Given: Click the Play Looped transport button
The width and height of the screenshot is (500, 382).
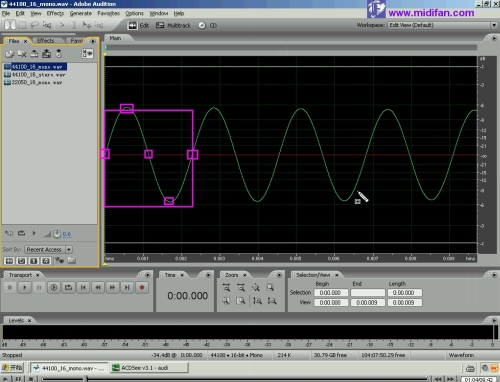Looking at the screenshot, I should pyautogui.click(x=68, y=287).
